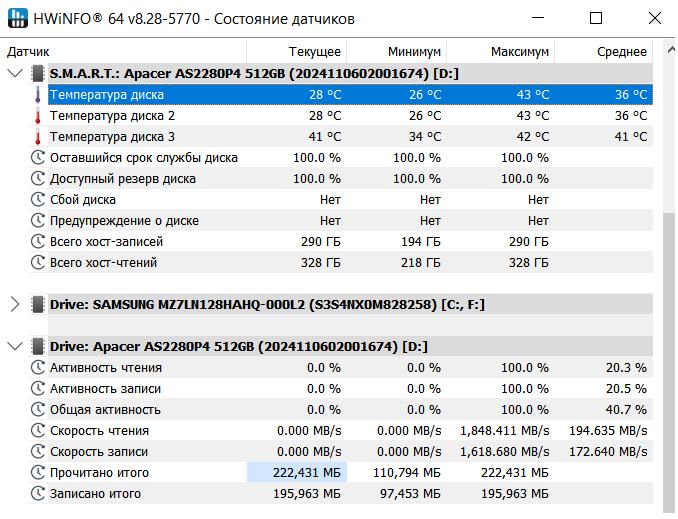This screenshot has width=678, height=519.
Task: Select the Общая активность label
Action: point(106,410)
